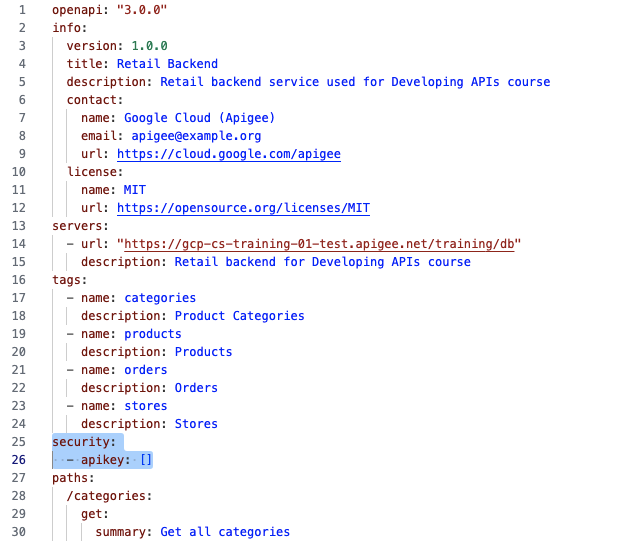Click the title value Retail Backend
This screenshot has height=541, width=639.
[x=167, y=64]
